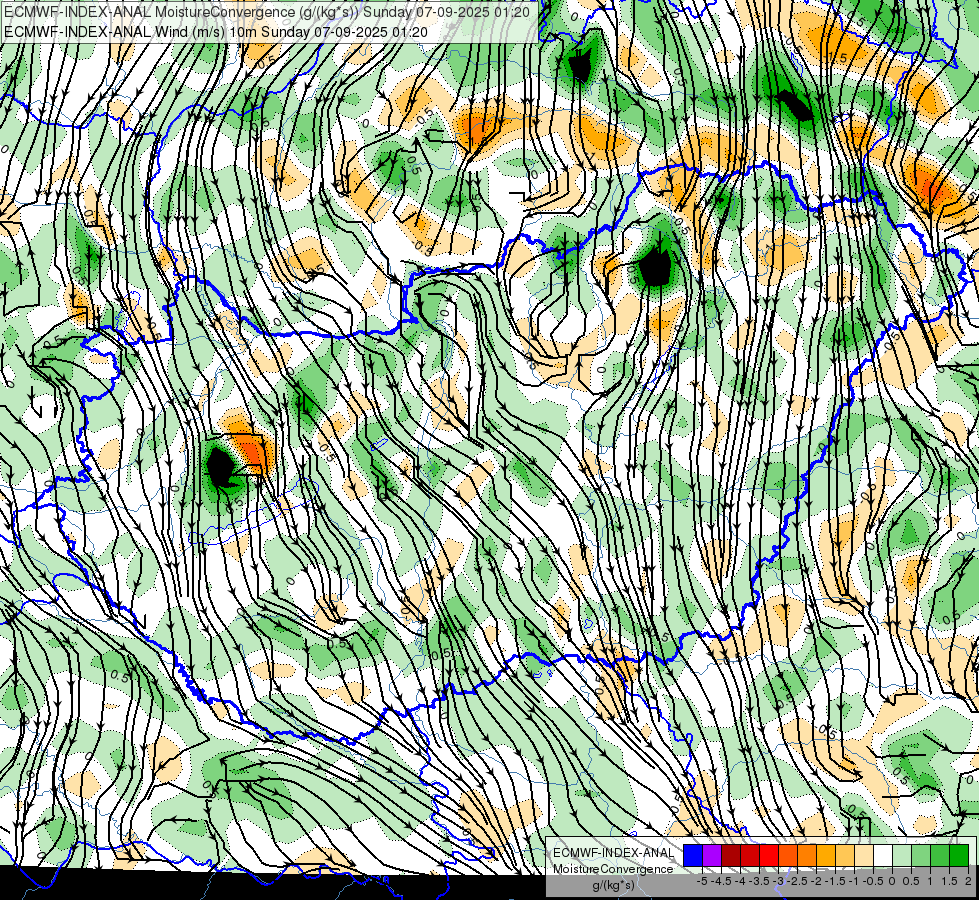Click the light green swatch between 0.5 and 1
The image size is (979, 900).
click(x=921, y=855)
